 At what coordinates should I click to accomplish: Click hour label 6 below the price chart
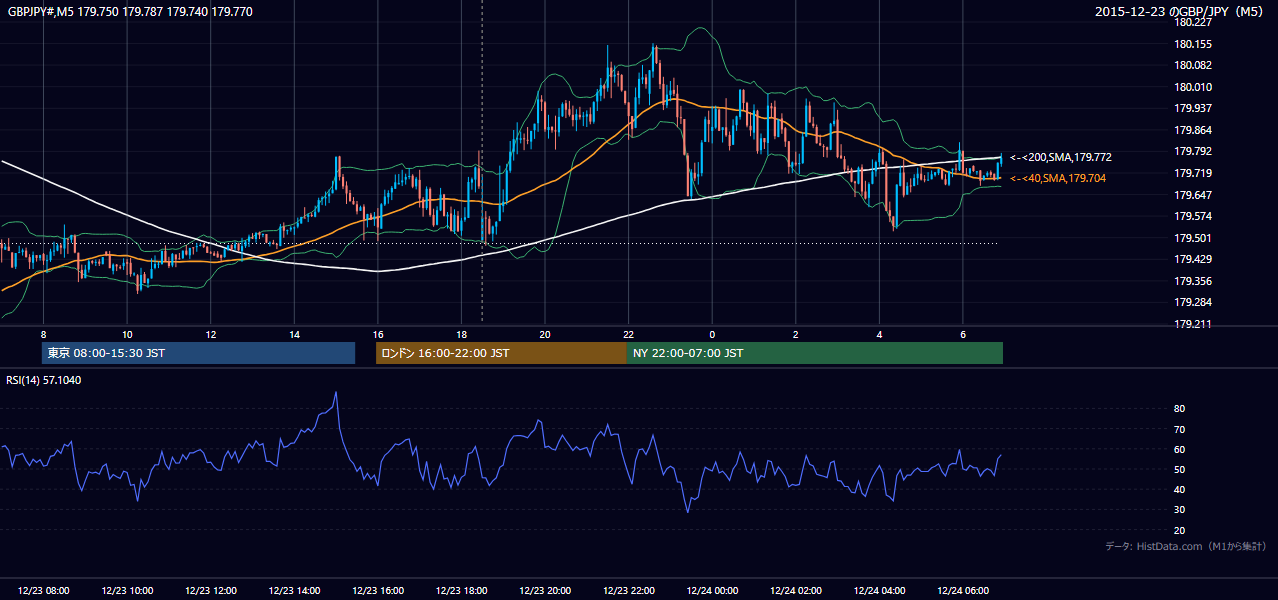pyautogui.click(x=962, y=333)
